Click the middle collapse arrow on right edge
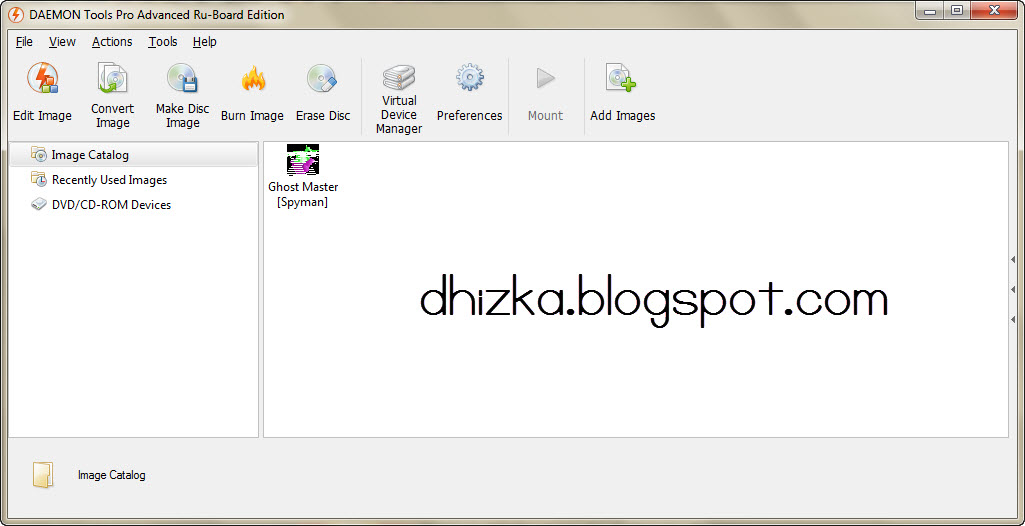1025x526 pixels. (1013, 289)
